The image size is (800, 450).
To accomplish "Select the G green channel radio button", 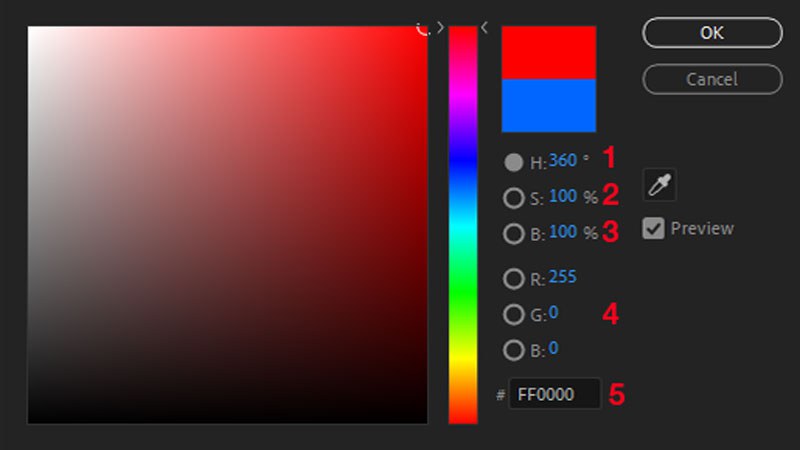I will [514, 315].
